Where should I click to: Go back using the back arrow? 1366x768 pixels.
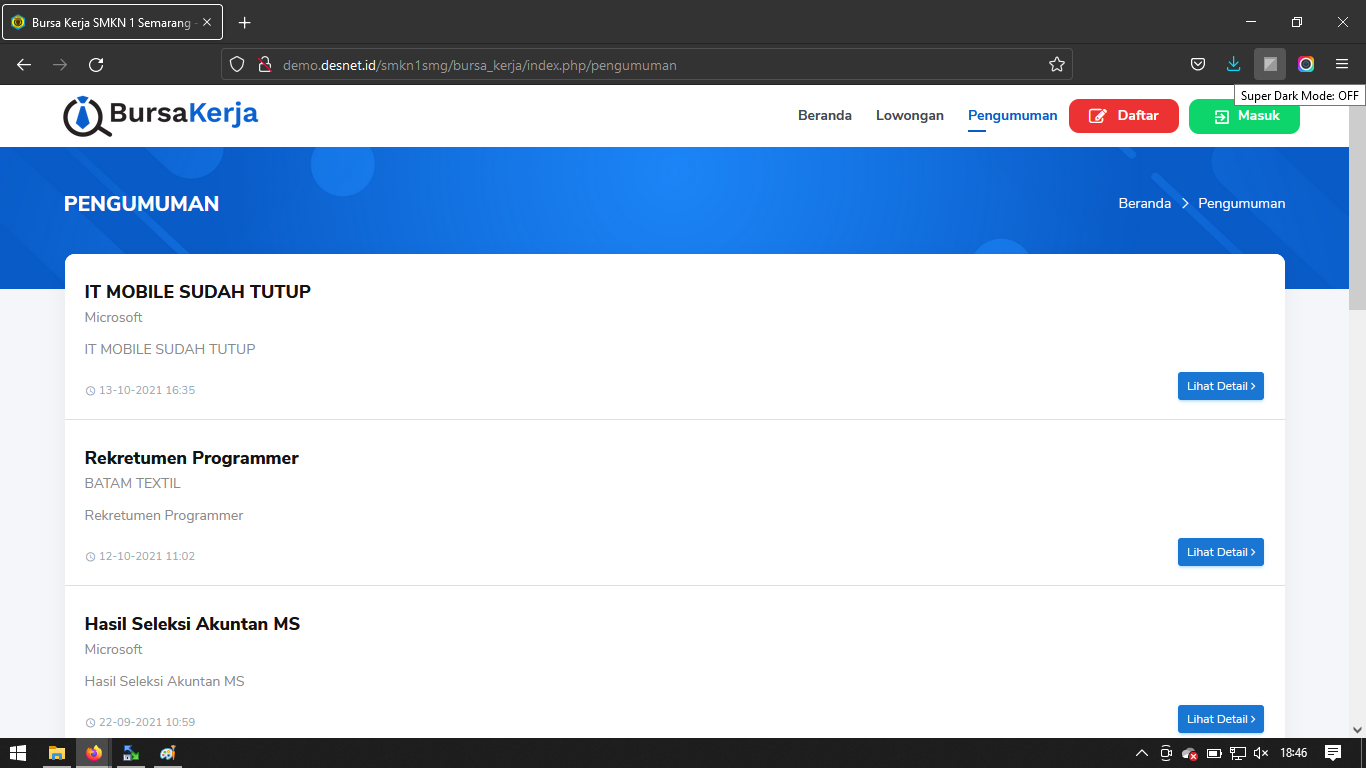click(x=24, y=65)
